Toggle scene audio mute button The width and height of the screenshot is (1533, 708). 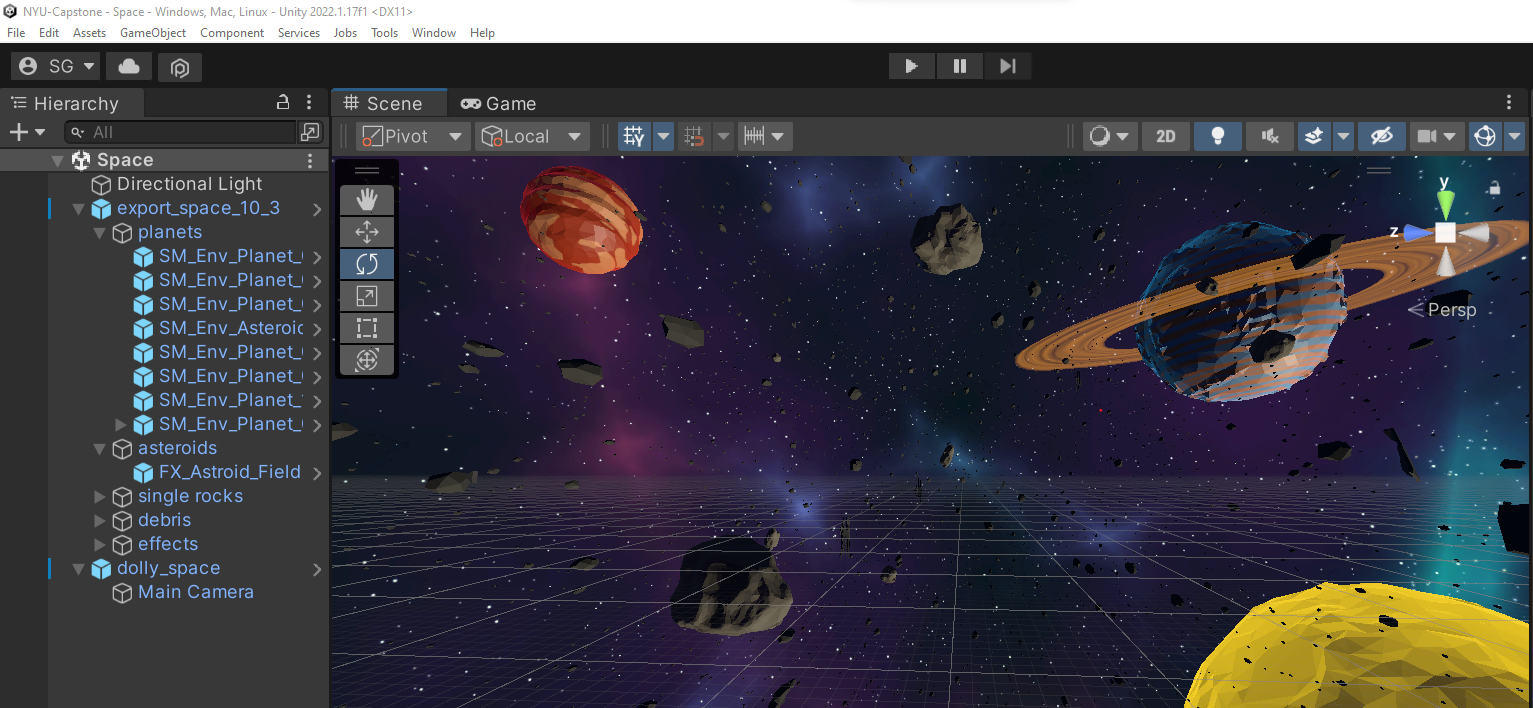1270,136
